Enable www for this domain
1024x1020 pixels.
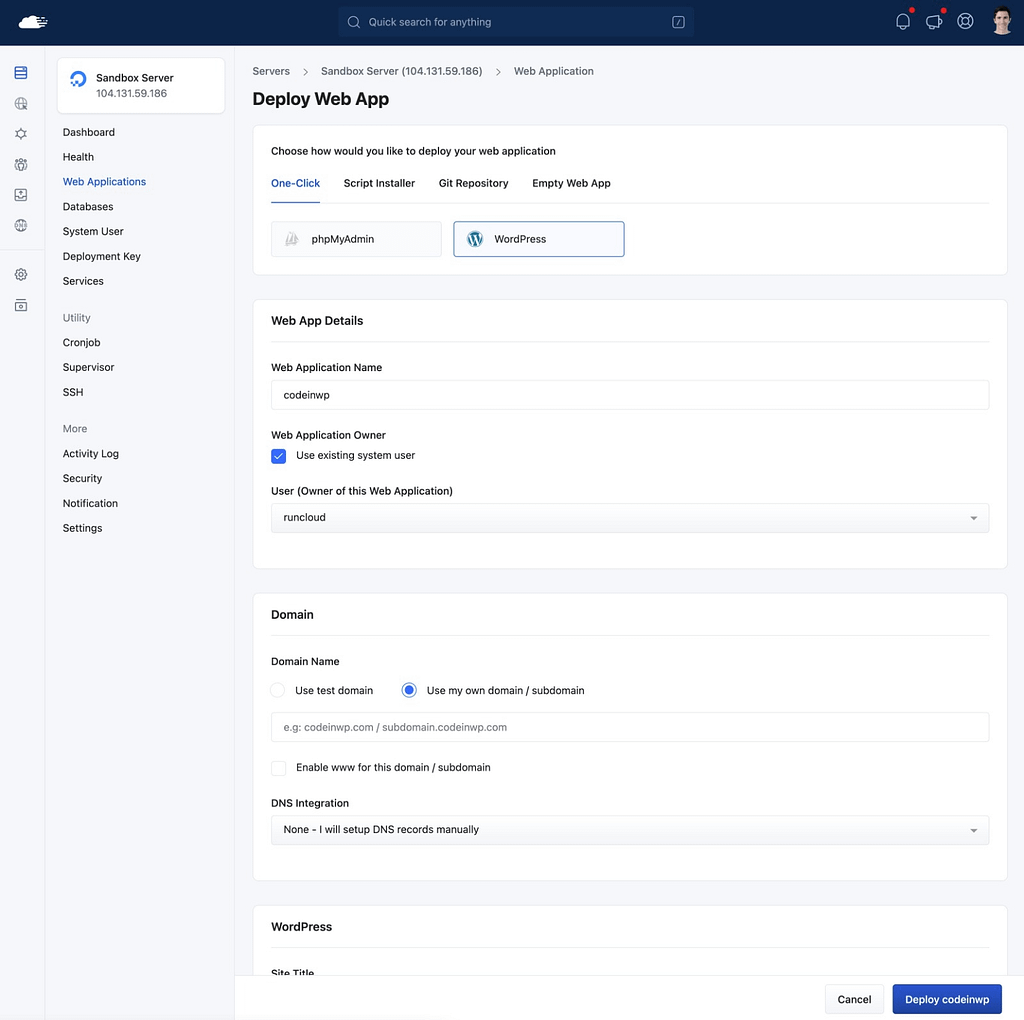point(278,768)
